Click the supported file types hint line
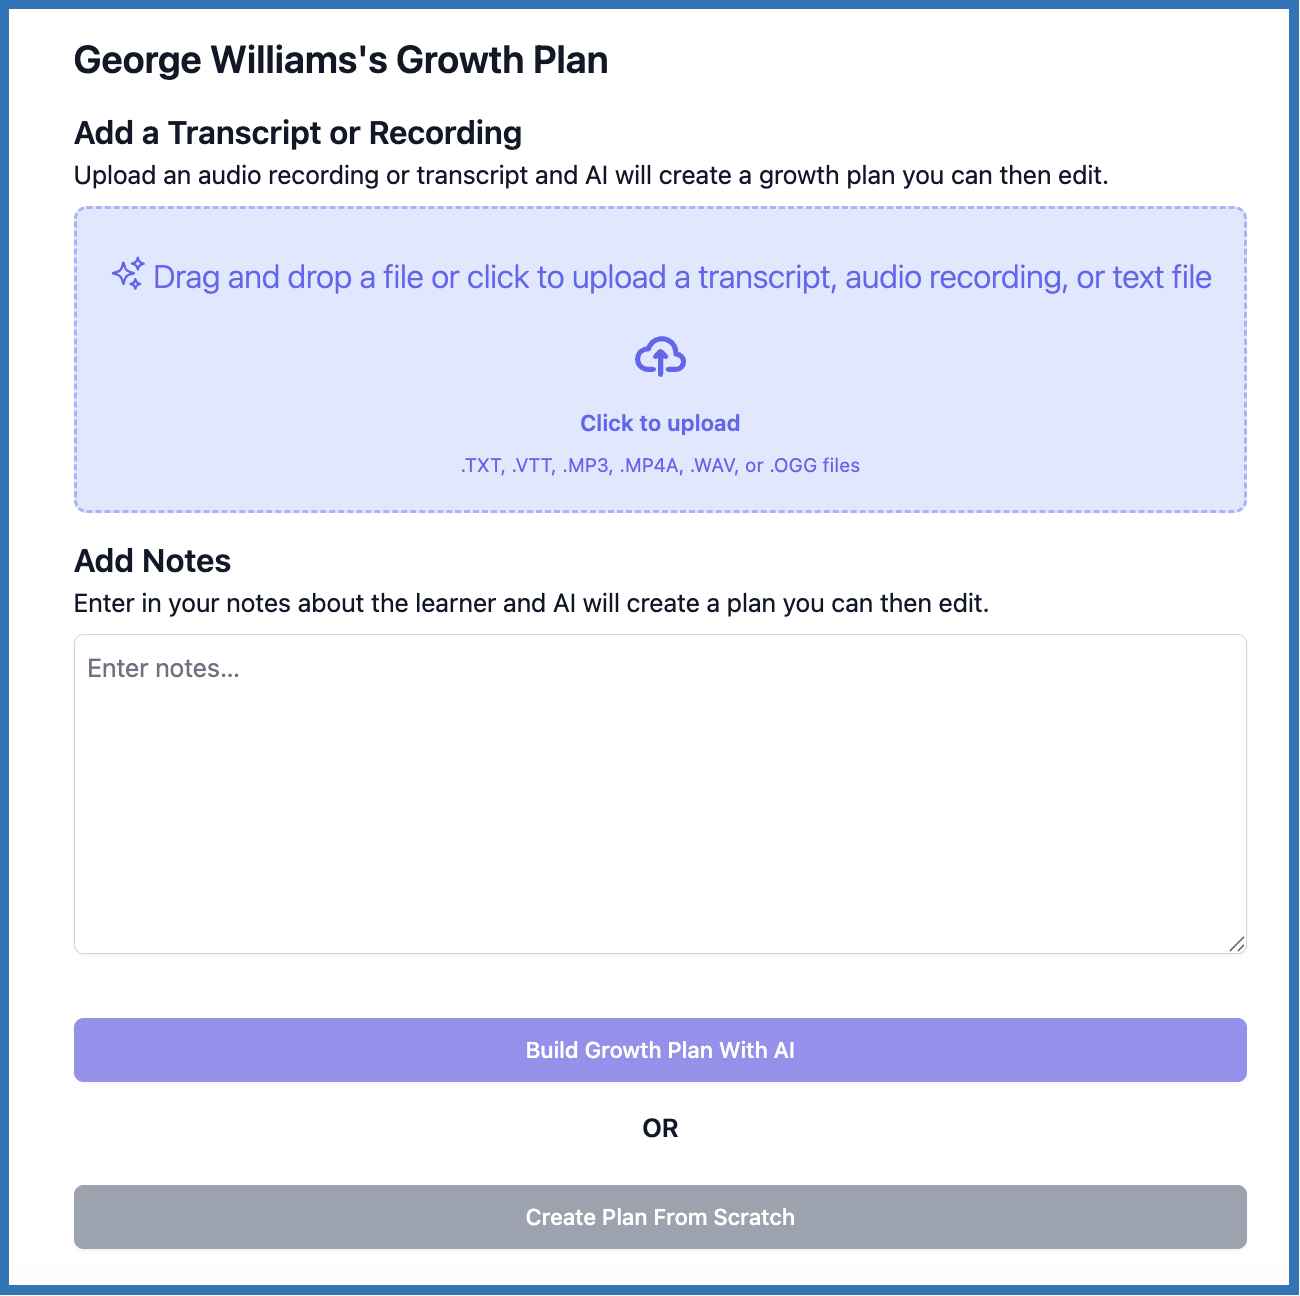1300x1296 pixels. point(660,465)
